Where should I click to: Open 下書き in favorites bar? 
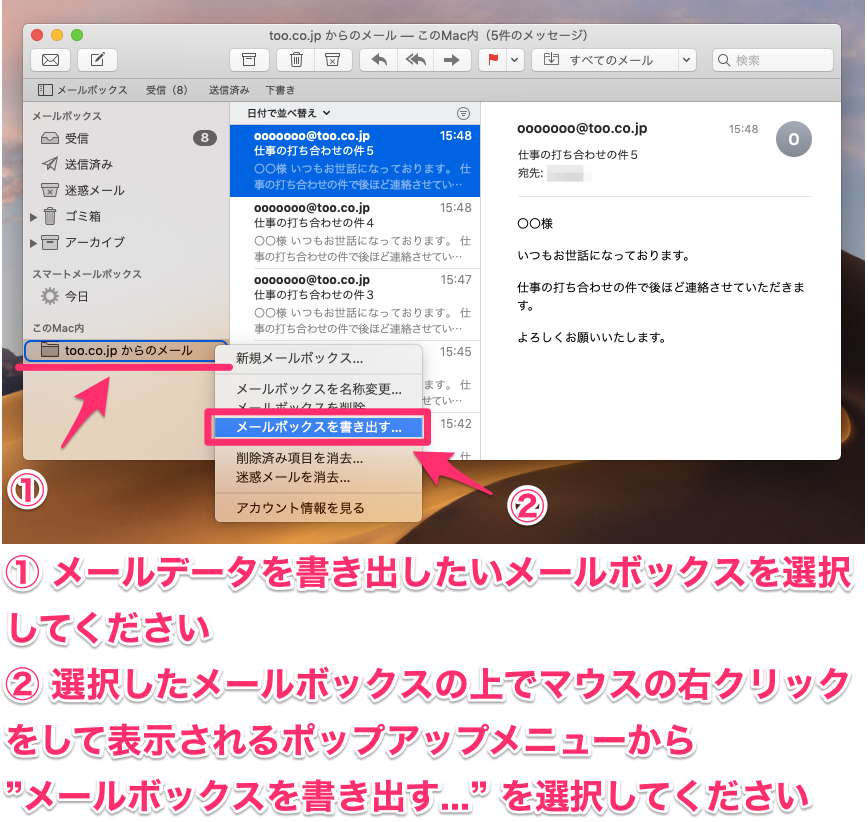coord(280,90)
